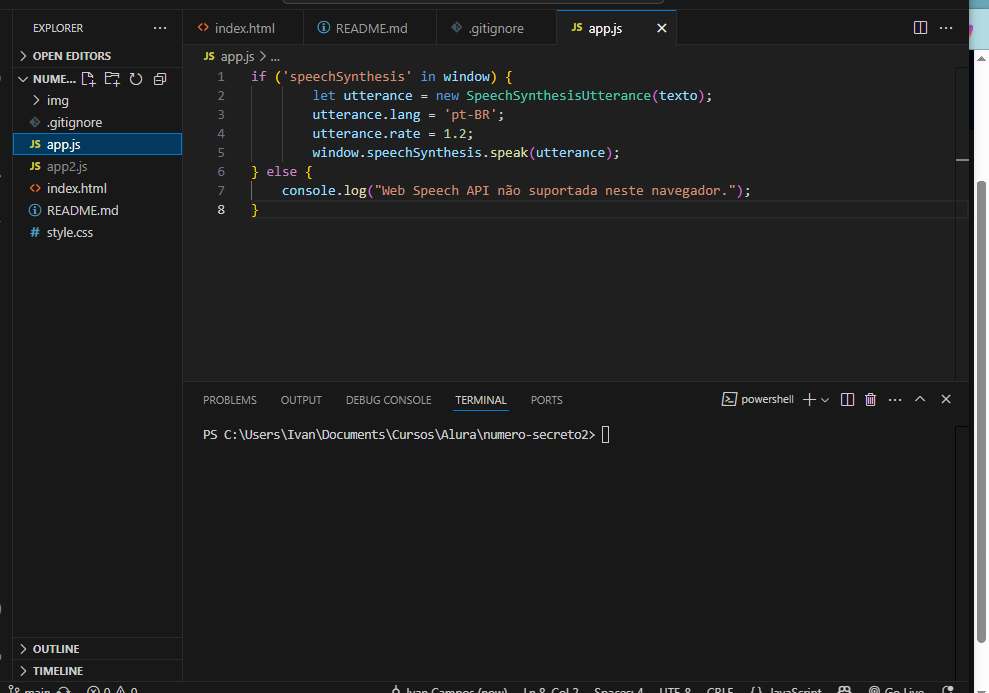Switch to the OUTPUT panel tab
Screen dimensions: 989x693
(x=301, y=400)
